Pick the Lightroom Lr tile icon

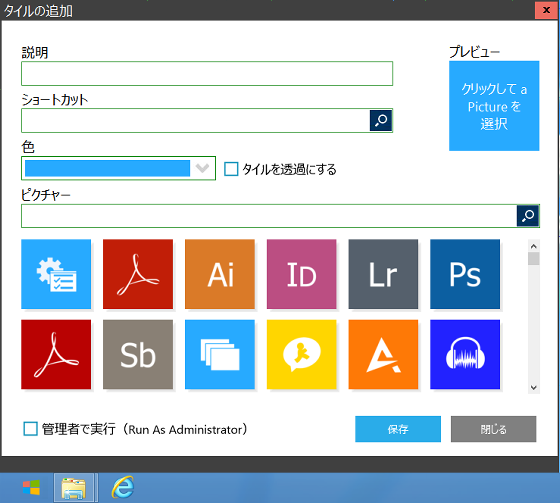tap(383, 274)
